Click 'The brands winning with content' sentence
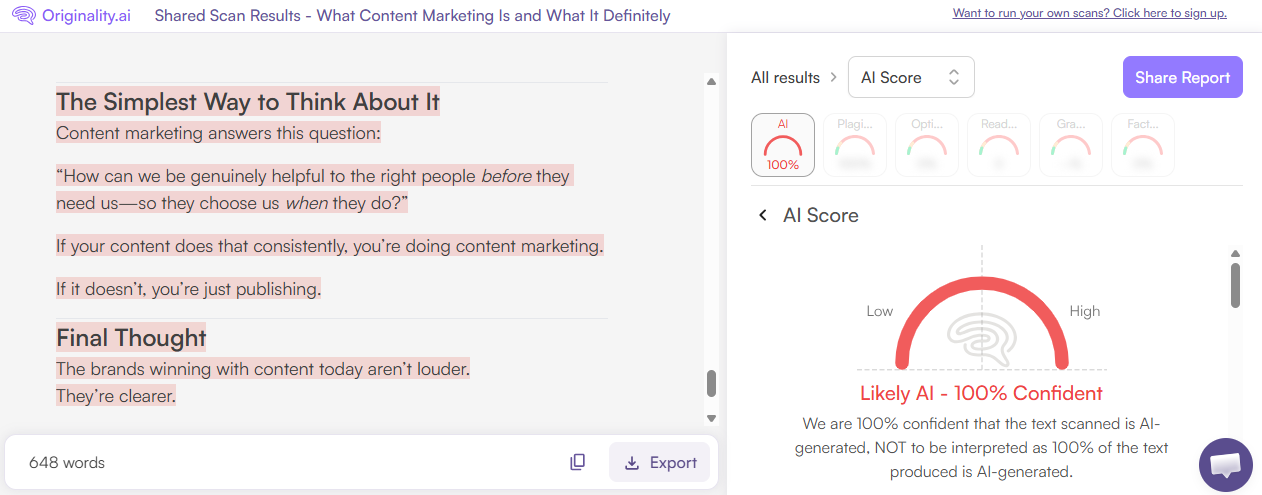This screenshot has height=495, width=1262. pos(263,369)
